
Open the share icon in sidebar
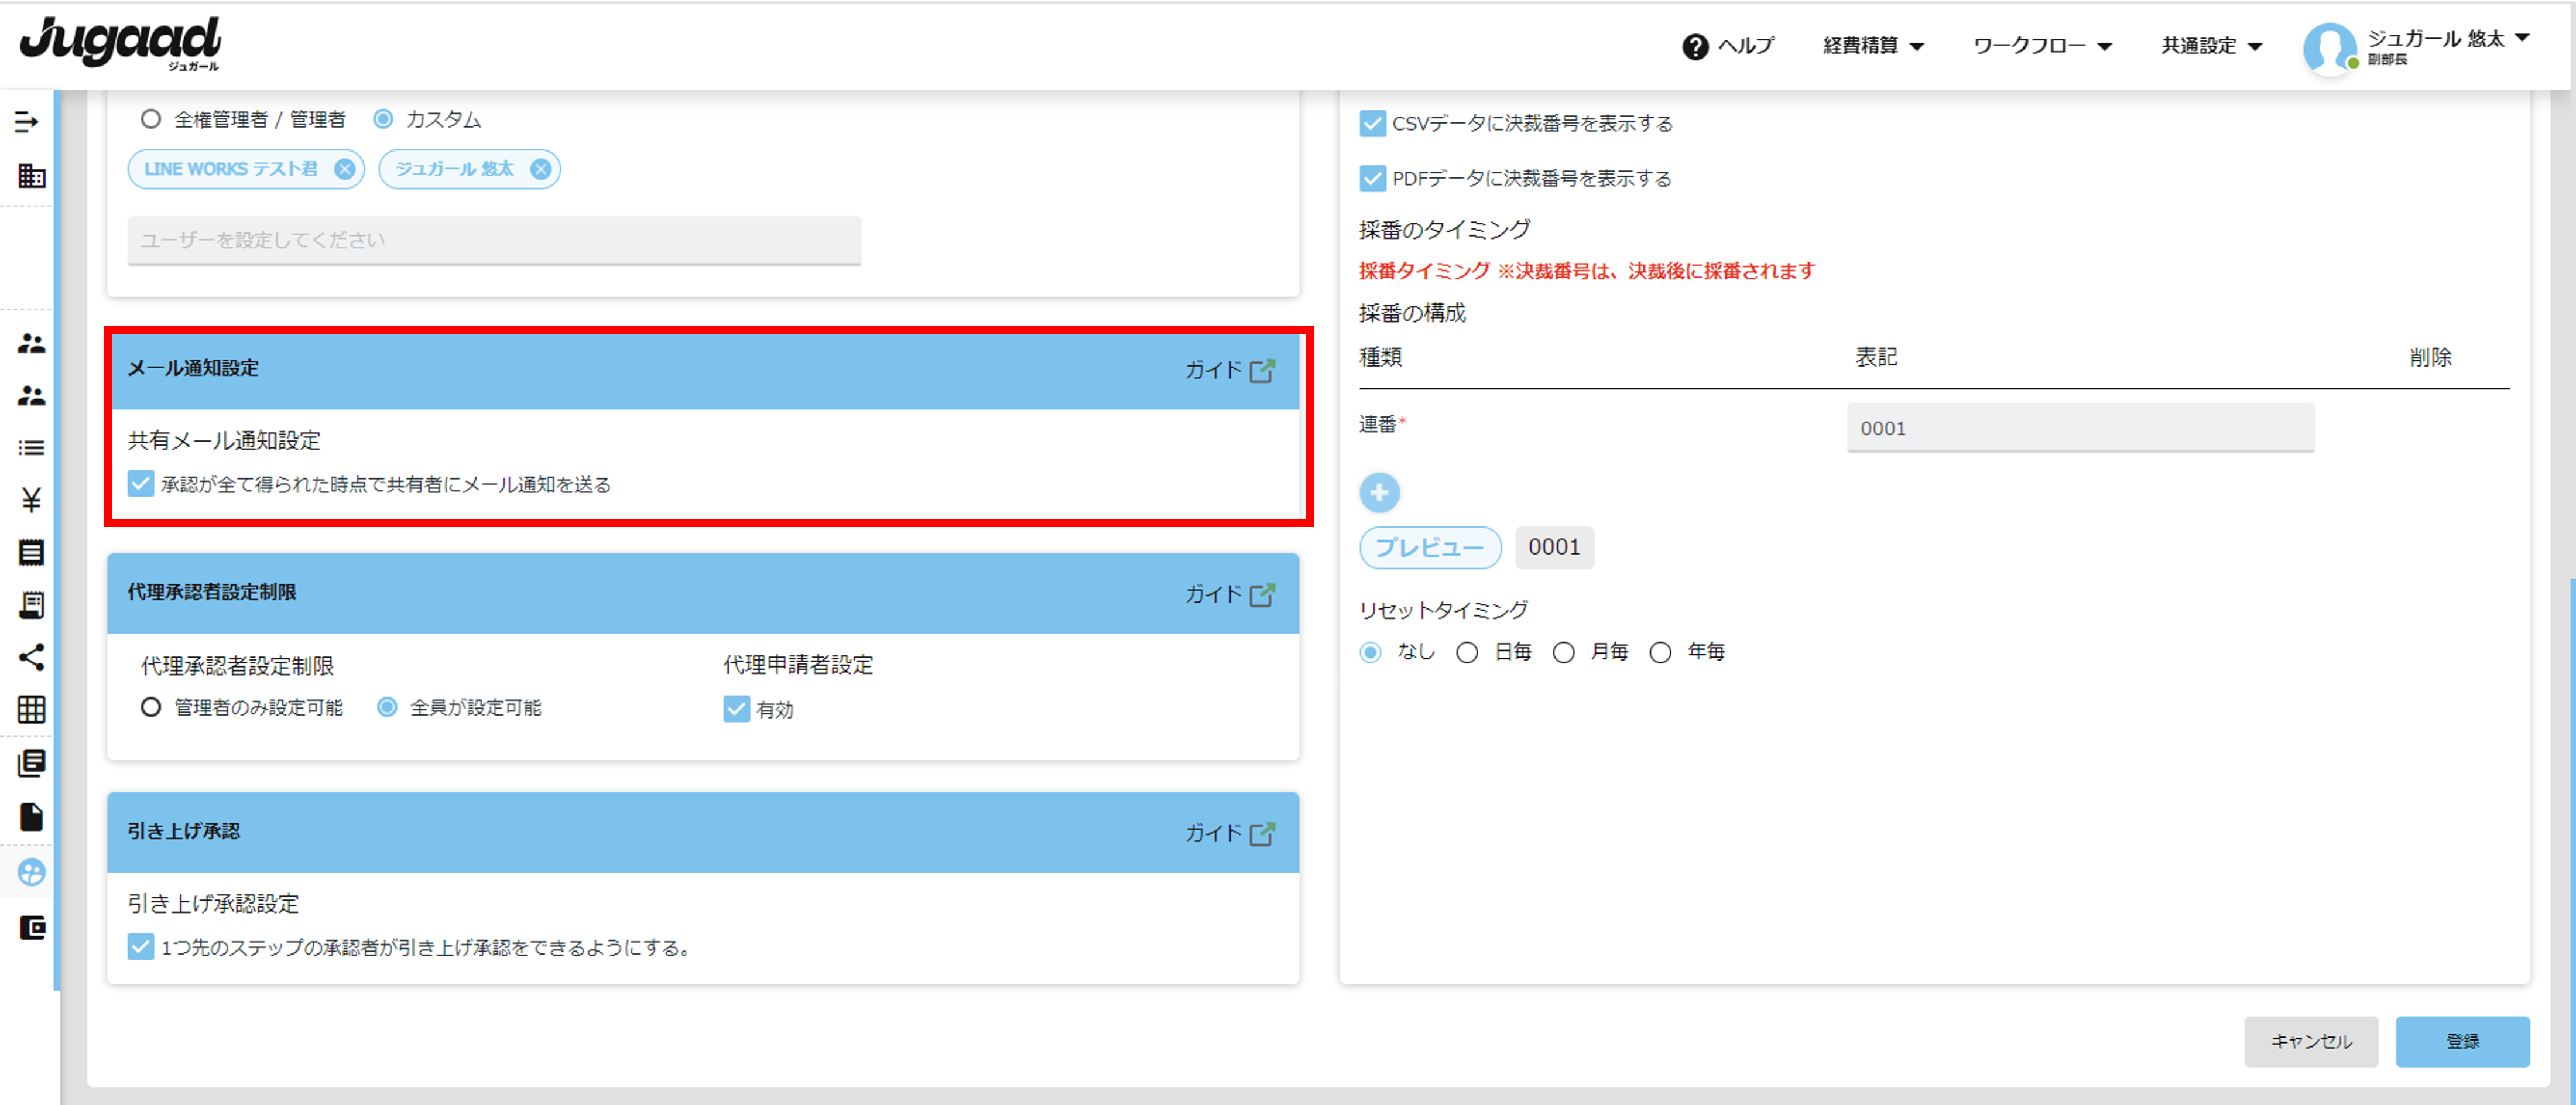(x=31, y=657)
